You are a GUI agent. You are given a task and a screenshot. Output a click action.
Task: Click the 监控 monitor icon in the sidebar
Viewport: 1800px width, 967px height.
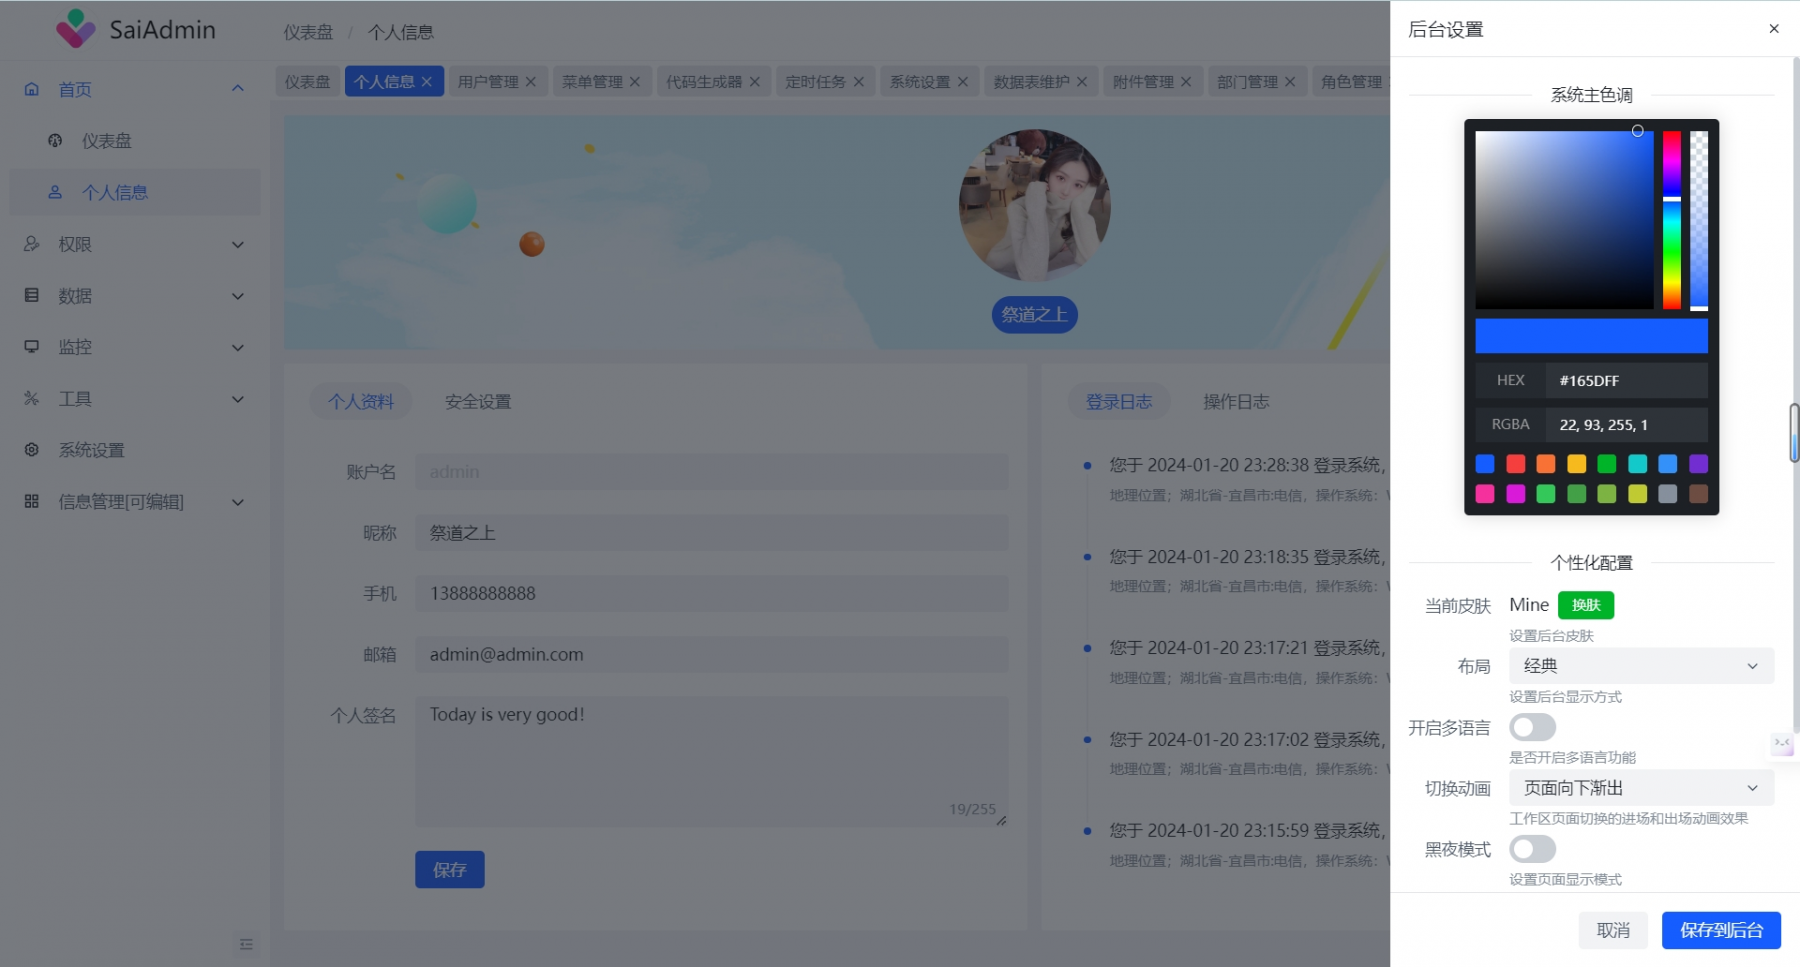tap(32, 347)
